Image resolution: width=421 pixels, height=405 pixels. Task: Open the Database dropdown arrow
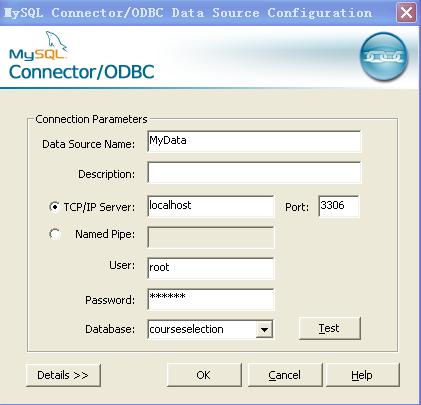[x=264, y=330]
